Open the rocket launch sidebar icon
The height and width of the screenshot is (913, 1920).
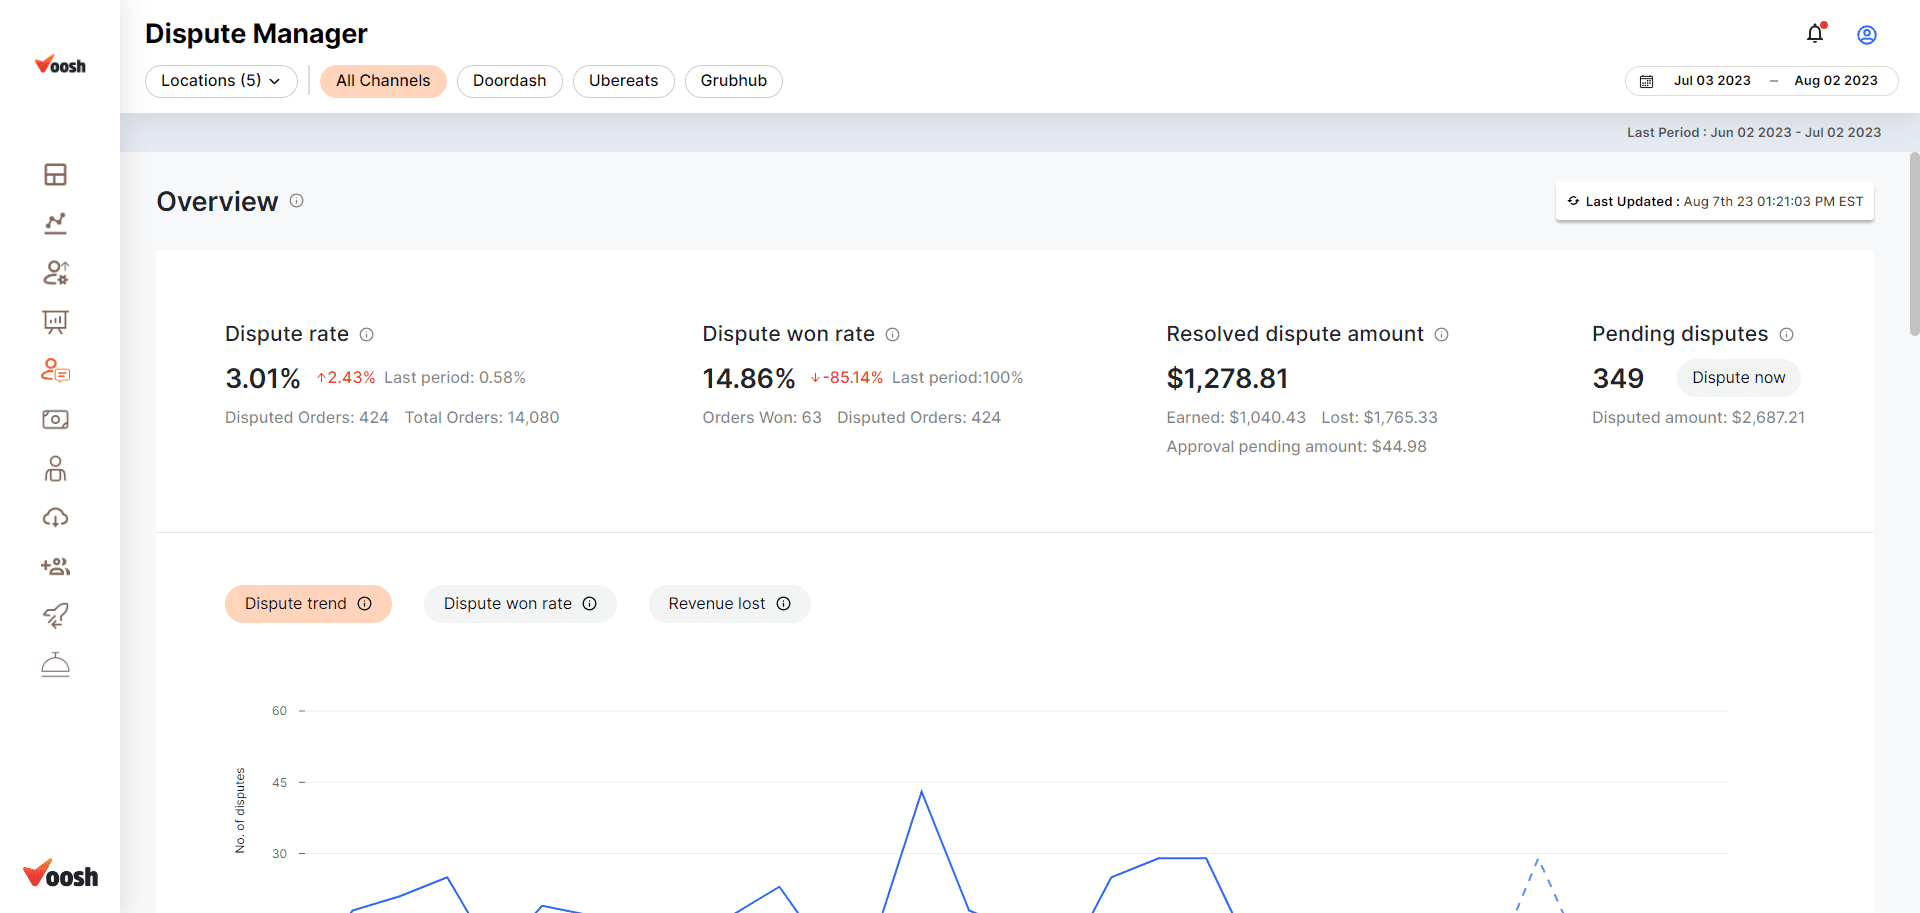coord(55,616)
